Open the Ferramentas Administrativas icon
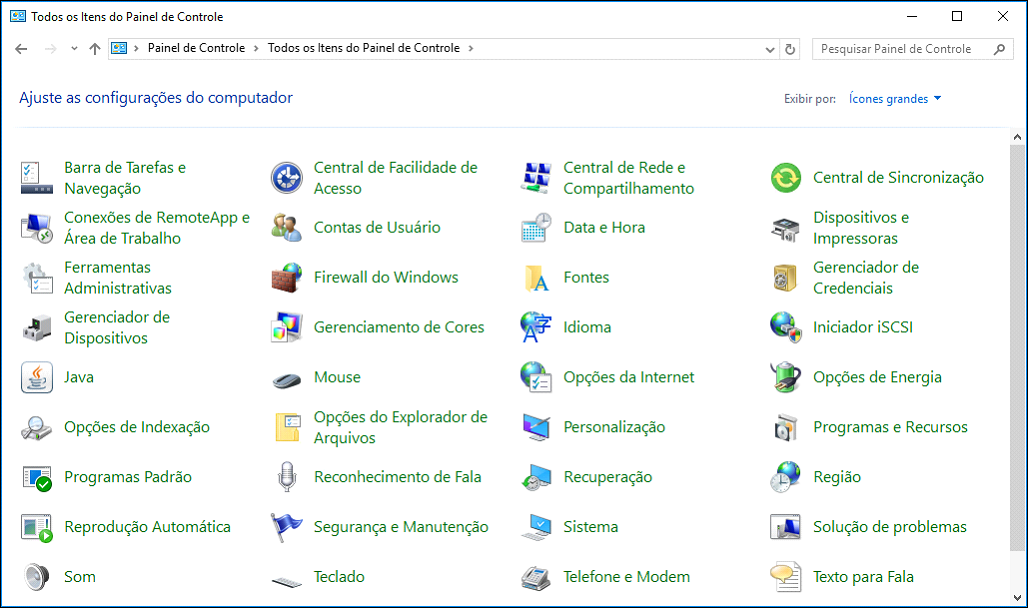This screenshot has width=1029, height=609. tap(37, 278)
